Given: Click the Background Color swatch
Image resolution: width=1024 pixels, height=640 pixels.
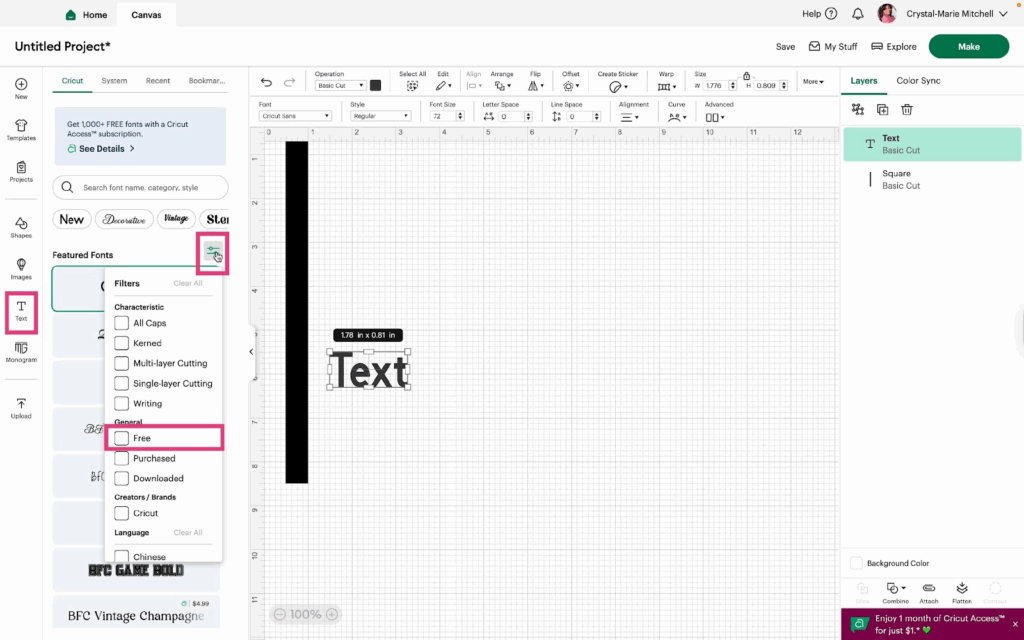Looking at the screenshot, I should coord(856,563).
